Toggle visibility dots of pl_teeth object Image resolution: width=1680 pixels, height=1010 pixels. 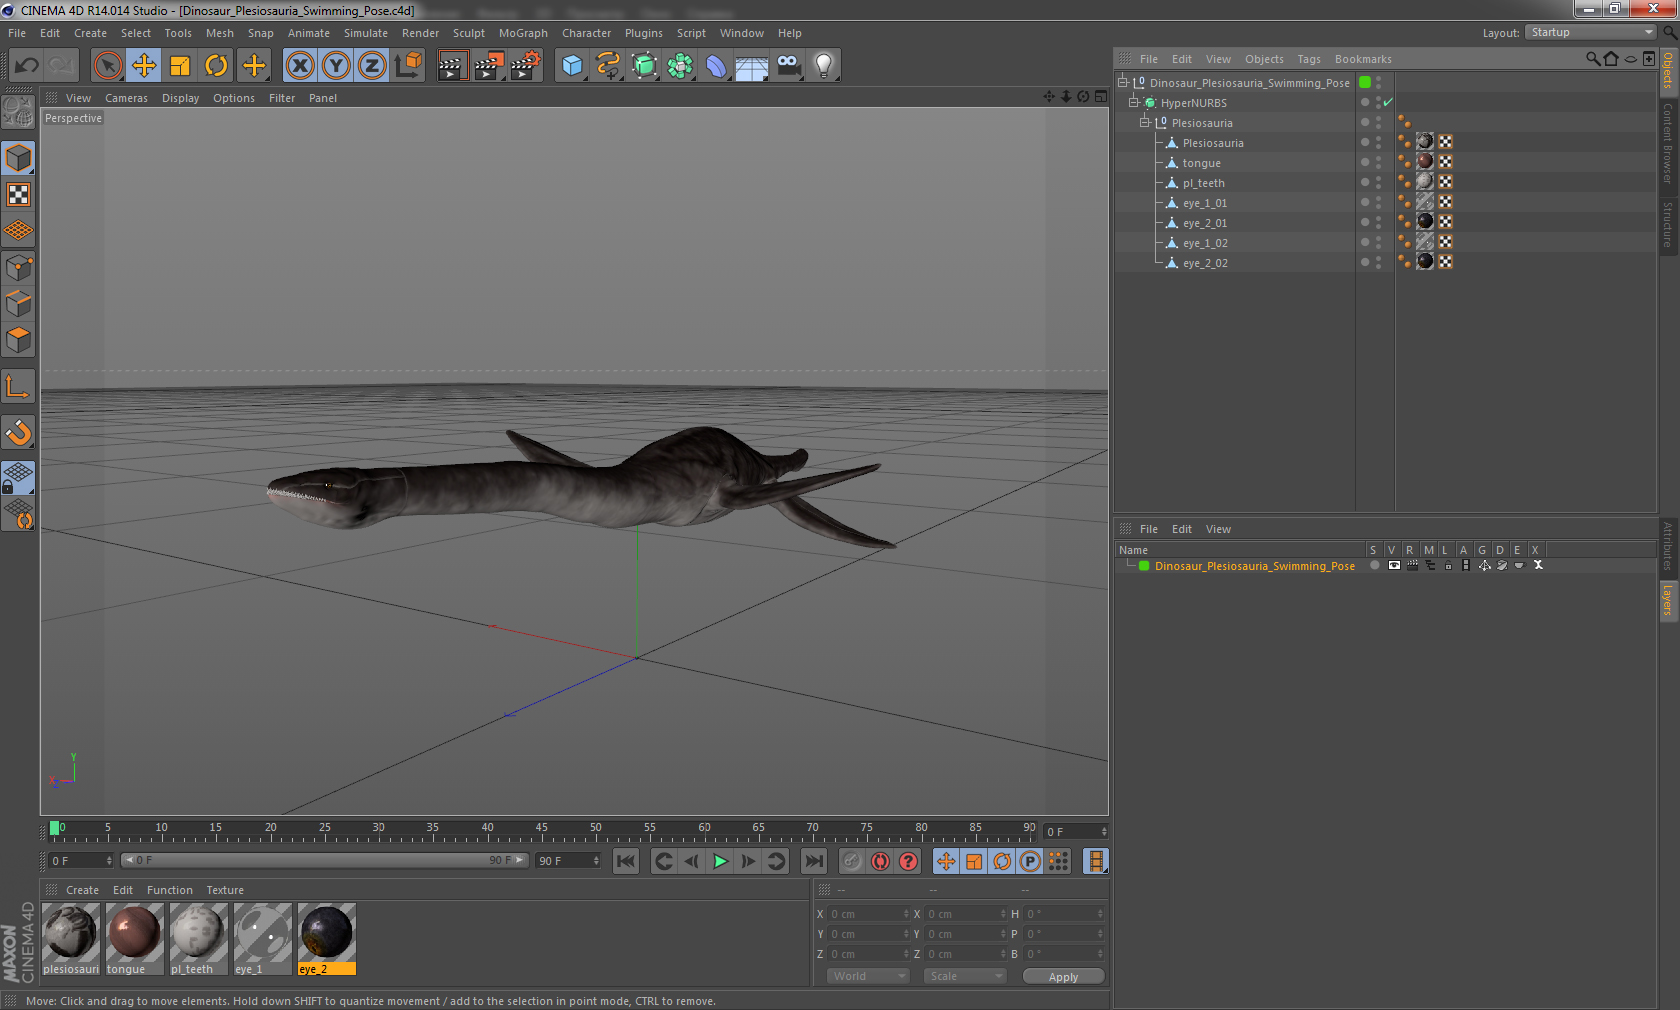point(1378,183)
